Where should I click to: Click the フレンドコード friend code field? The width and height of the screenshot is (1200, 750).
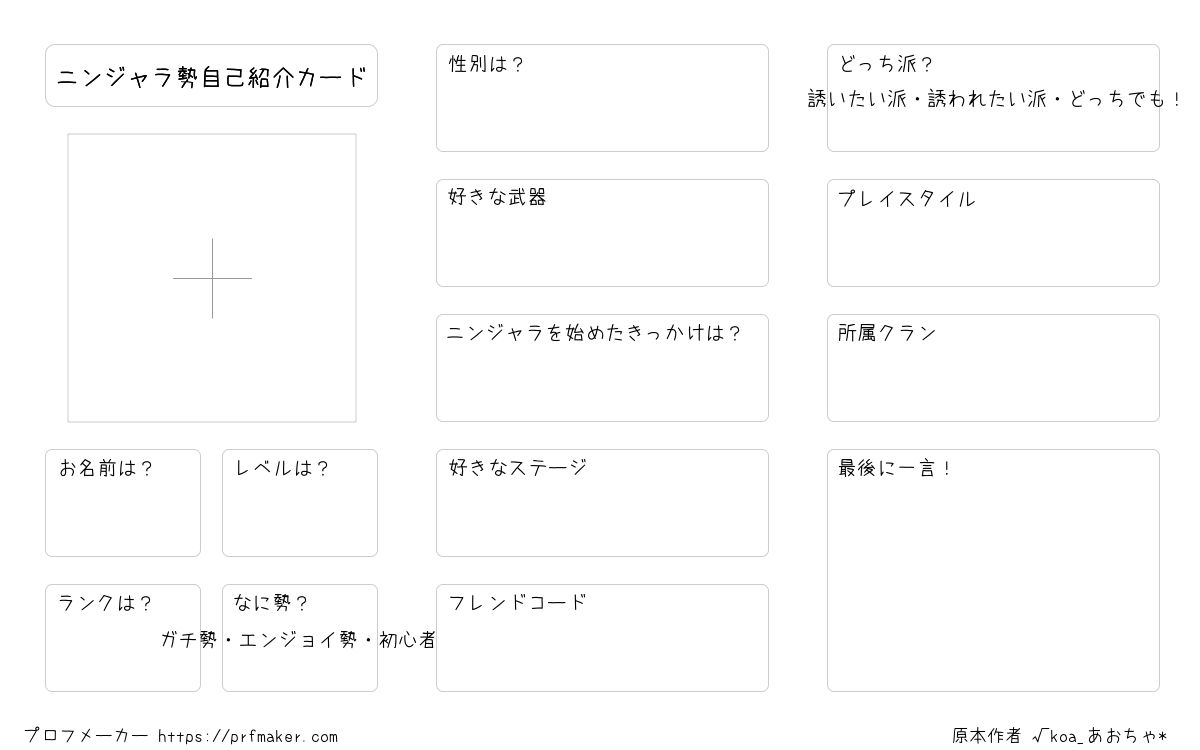point(602,638)
